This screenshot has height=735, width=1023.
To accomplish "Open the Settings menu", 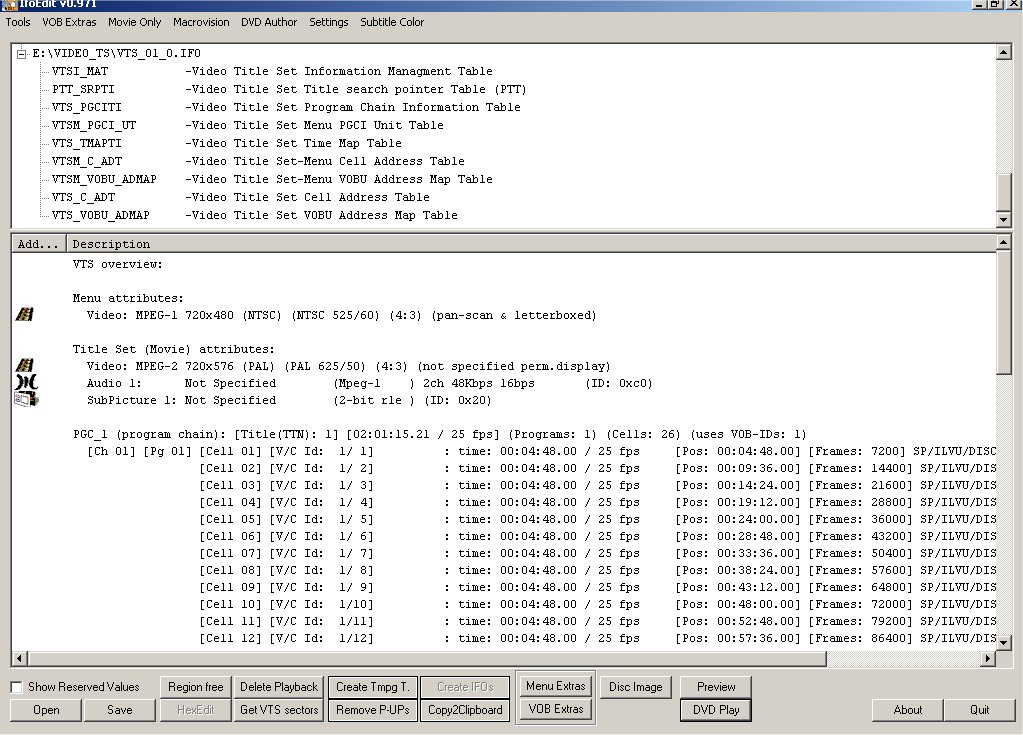I will 328,22.
